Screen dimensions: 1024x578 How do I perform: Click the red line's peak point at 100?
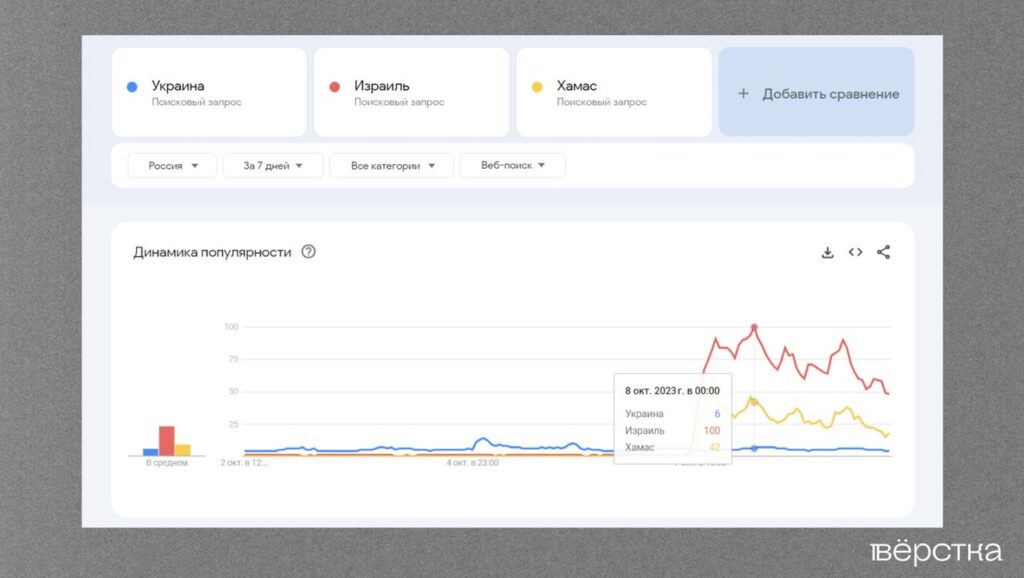coord(754,327)
